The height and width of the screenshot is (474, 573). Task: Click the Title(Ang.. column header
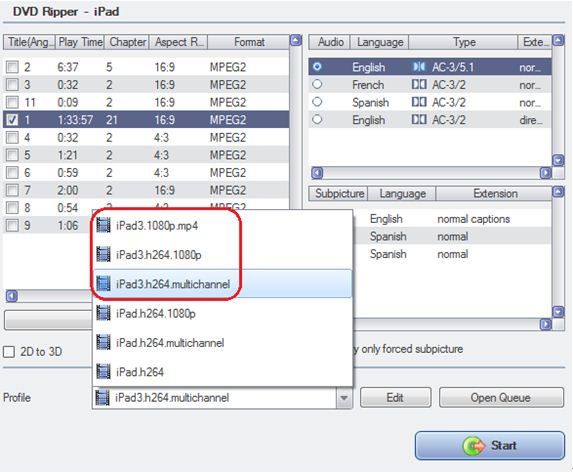point(29,42)
